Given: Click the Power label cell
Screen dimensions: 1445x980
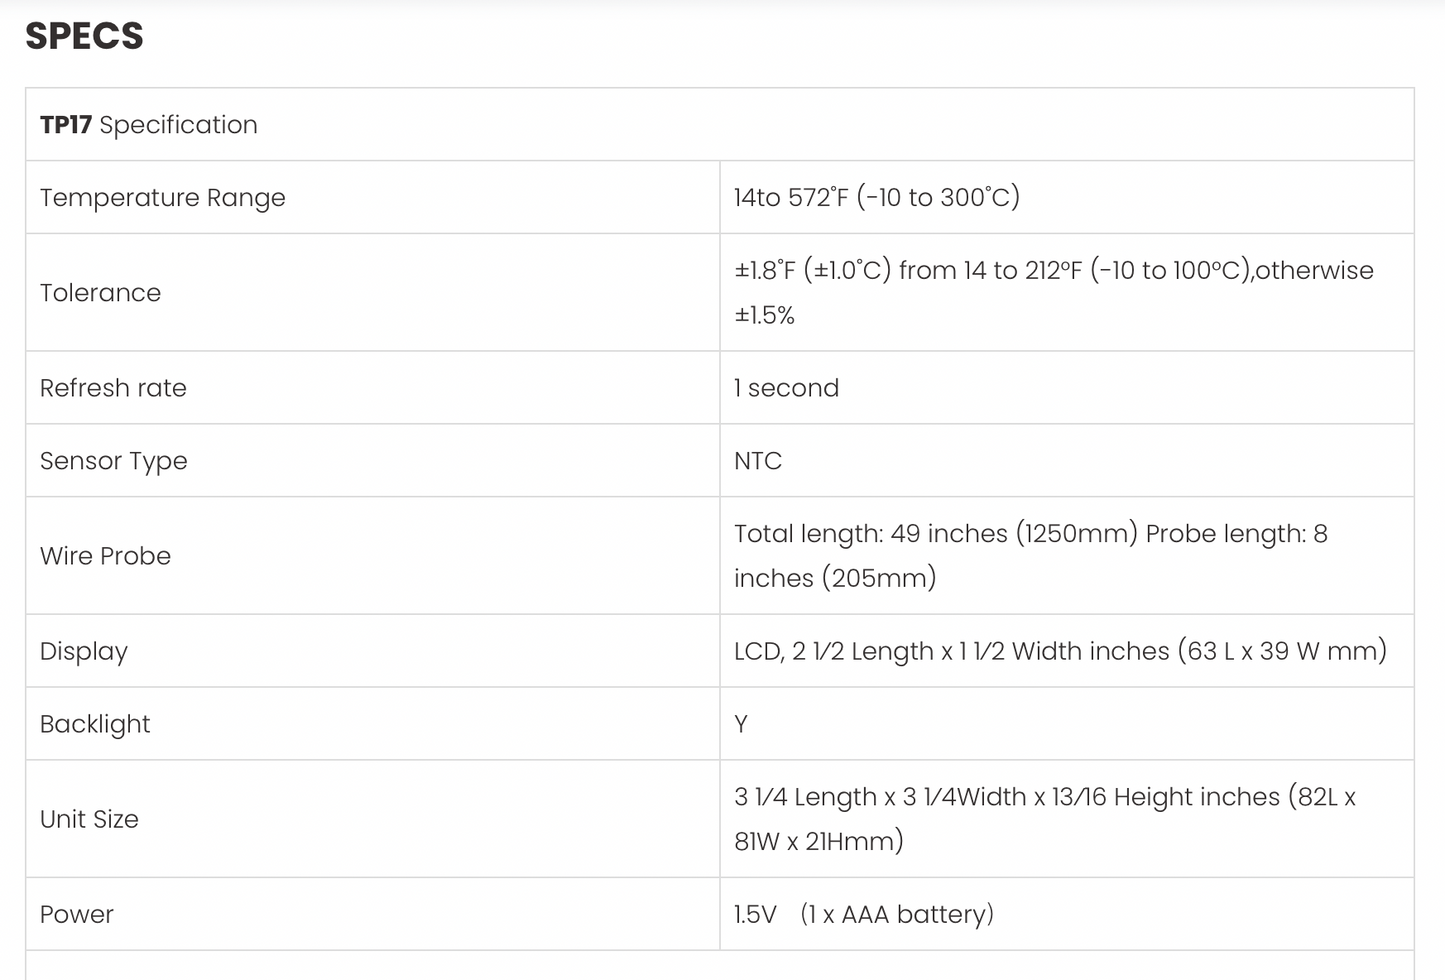Looking at the screenshot, I should (77, 914).
